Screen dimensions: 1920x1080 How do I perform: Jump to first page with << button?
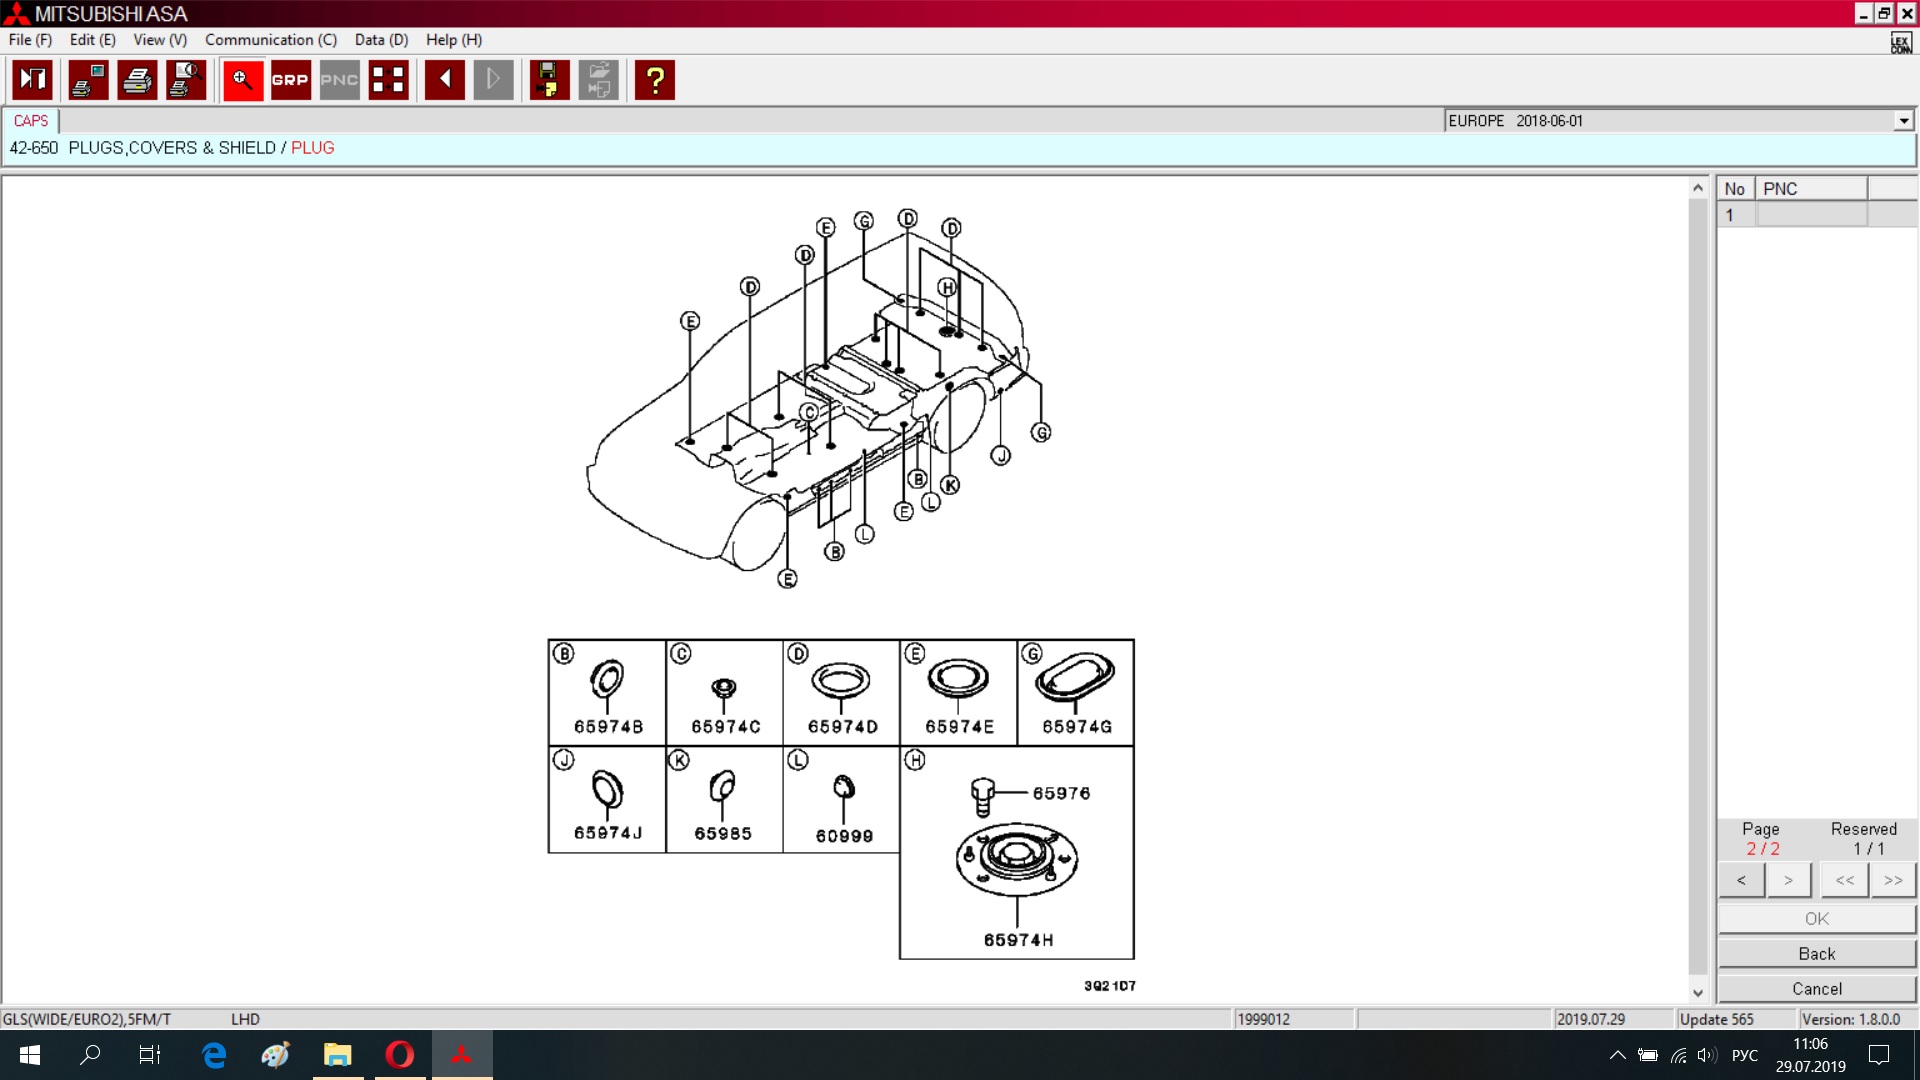[1844, 880]
